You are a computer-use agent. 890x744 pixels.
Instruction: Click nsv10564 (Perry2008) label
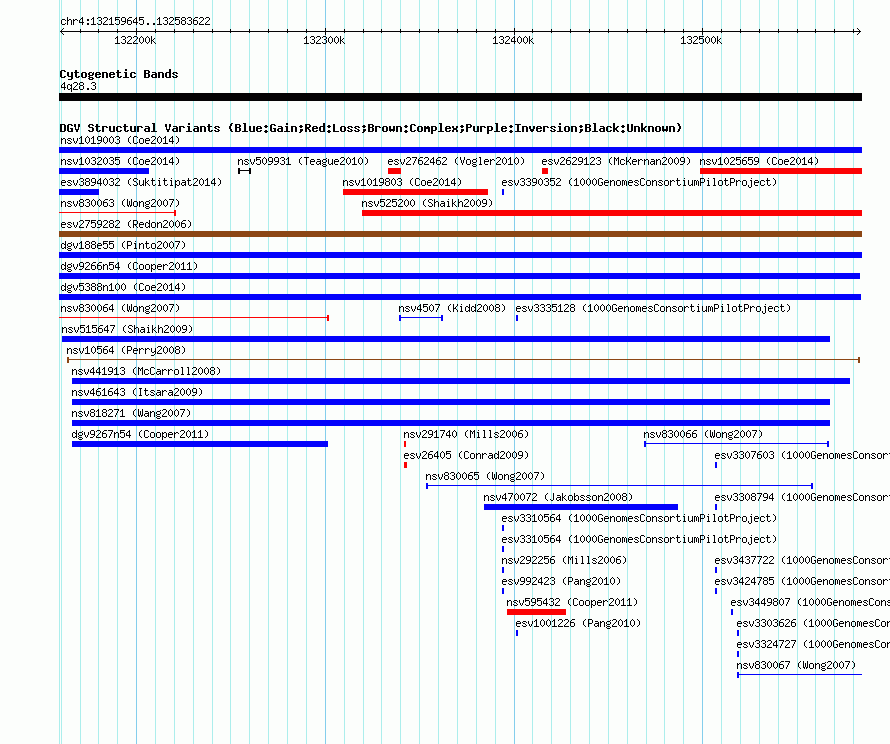(126, 350)
